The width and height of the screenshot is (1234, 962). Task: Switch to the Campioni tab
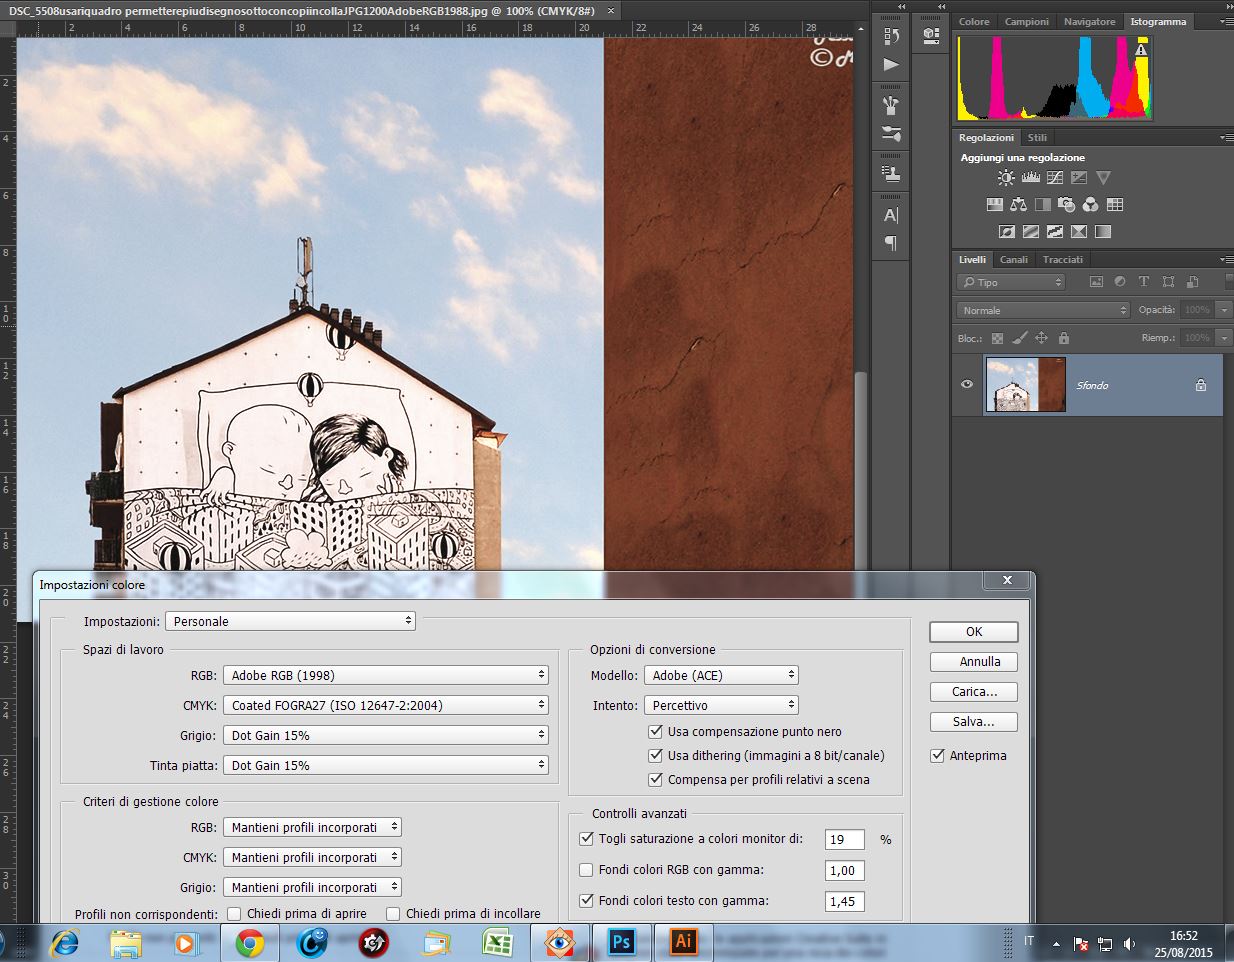tap(1027, 21)
